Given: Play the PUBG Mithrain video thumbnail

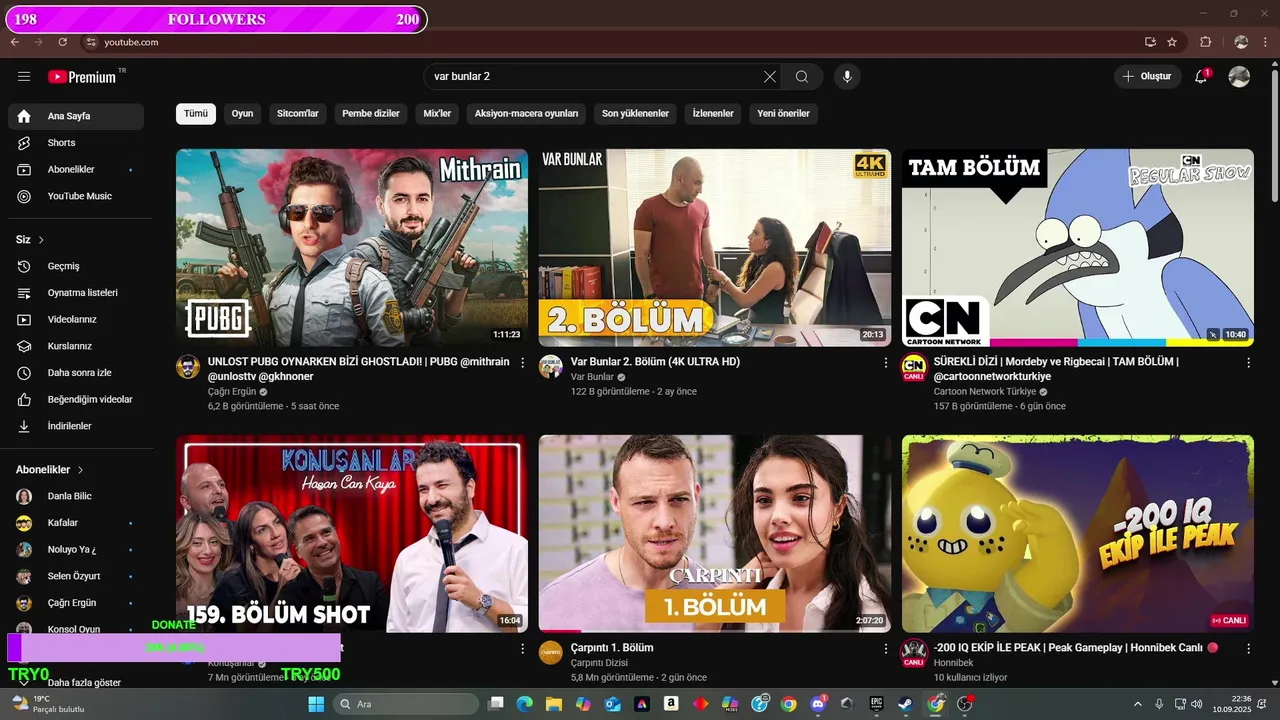Looking at the screenshot, I should [352, 248].
